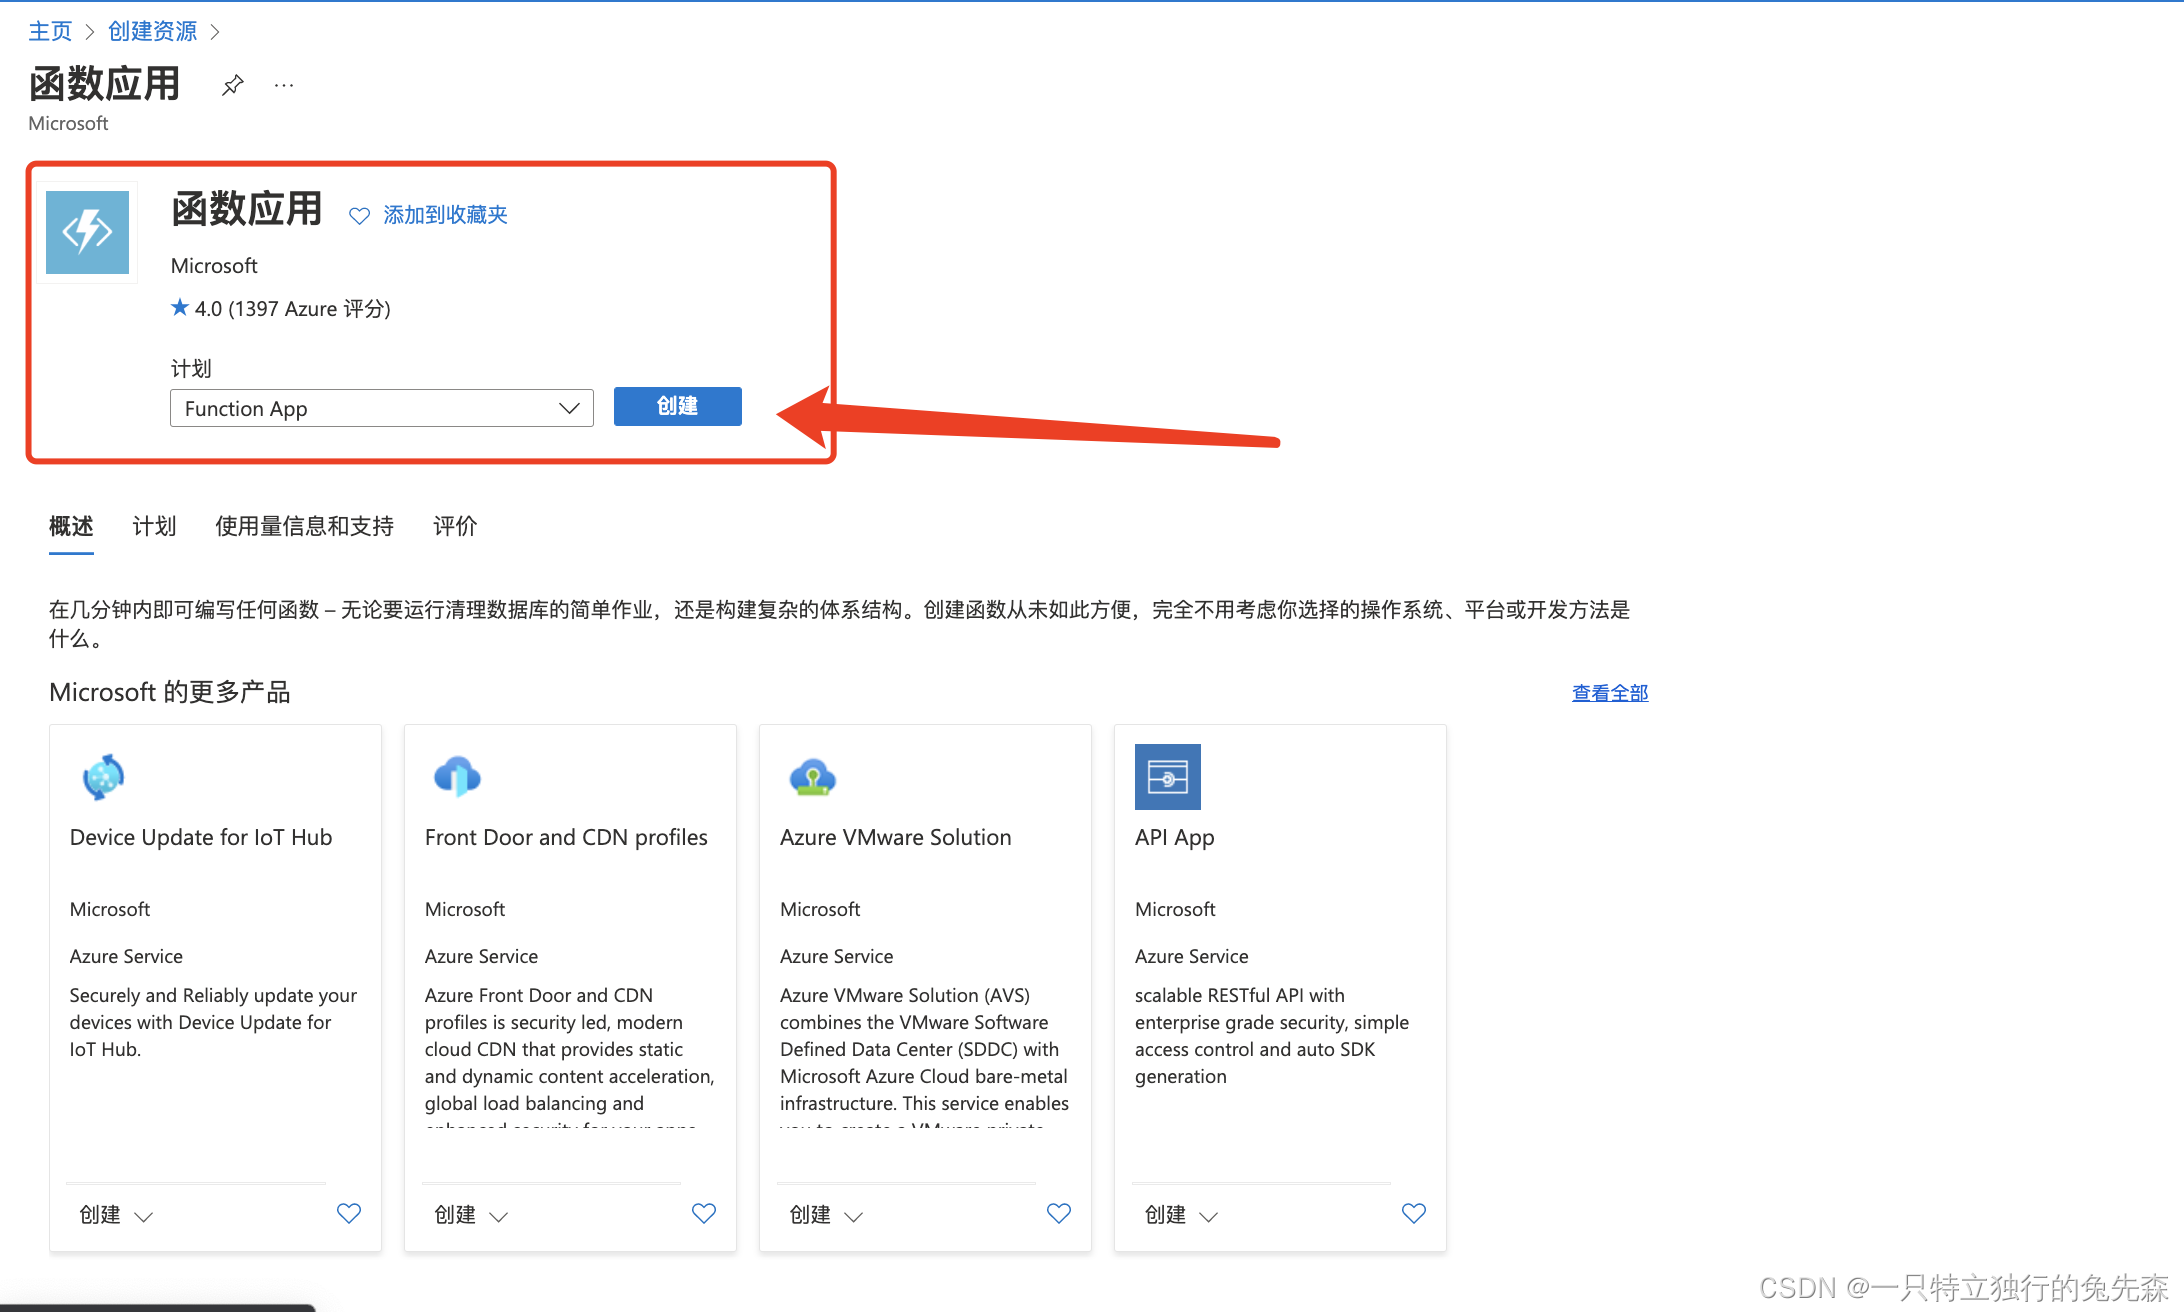Open the Azure VMware Solution title
Viewport: 2184px width, 1312px height.
(x=896, y=837)
